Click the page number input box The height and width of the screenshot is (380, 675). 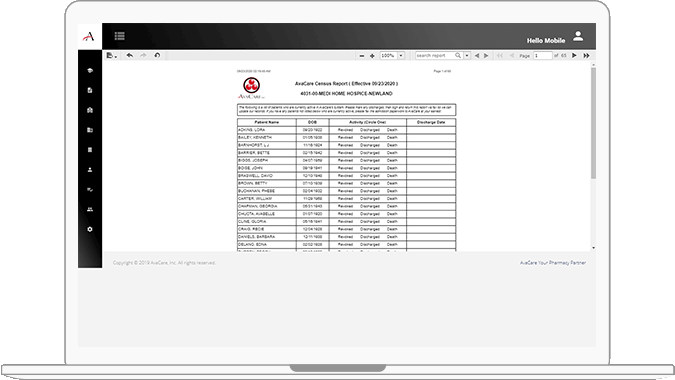542,56
